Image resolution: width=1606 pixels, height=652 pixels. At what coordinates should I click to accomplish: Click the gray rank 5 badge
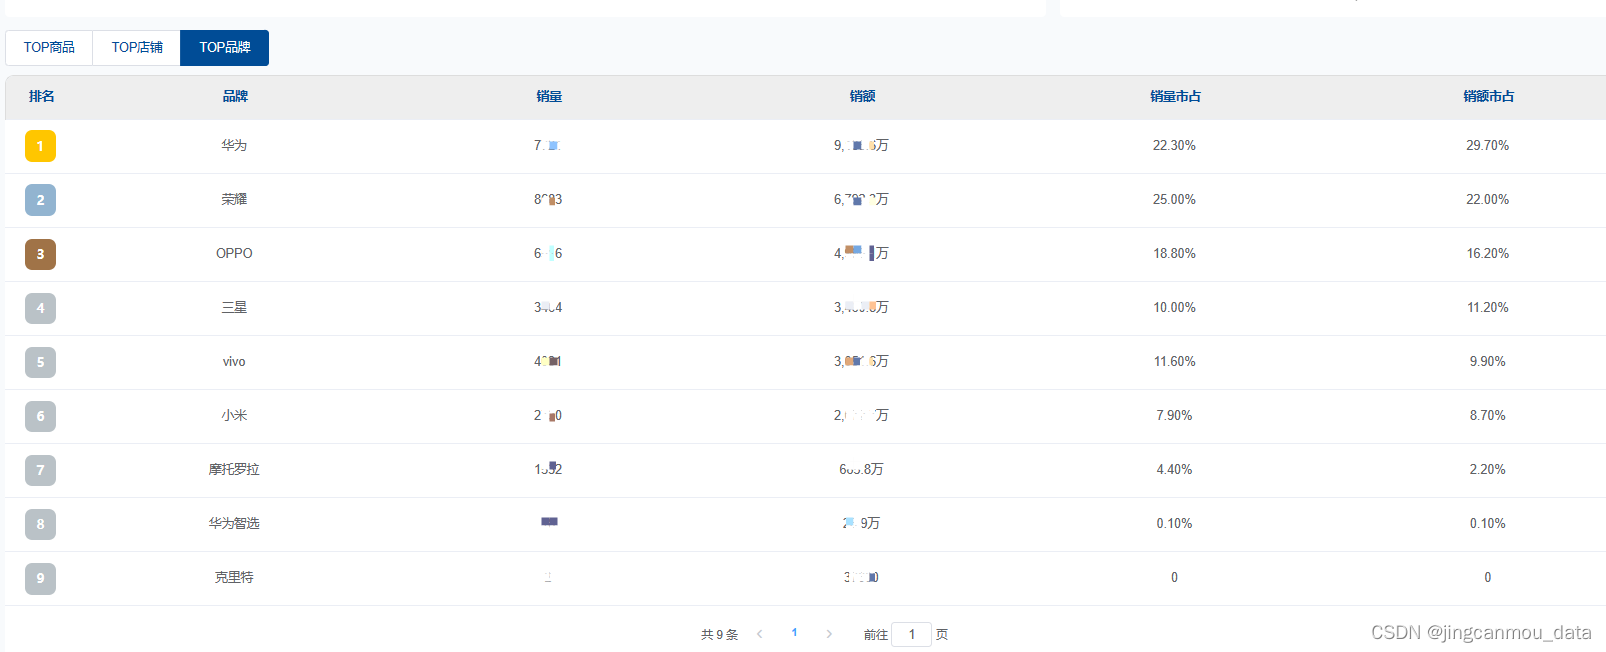click(x=40, y=362)
